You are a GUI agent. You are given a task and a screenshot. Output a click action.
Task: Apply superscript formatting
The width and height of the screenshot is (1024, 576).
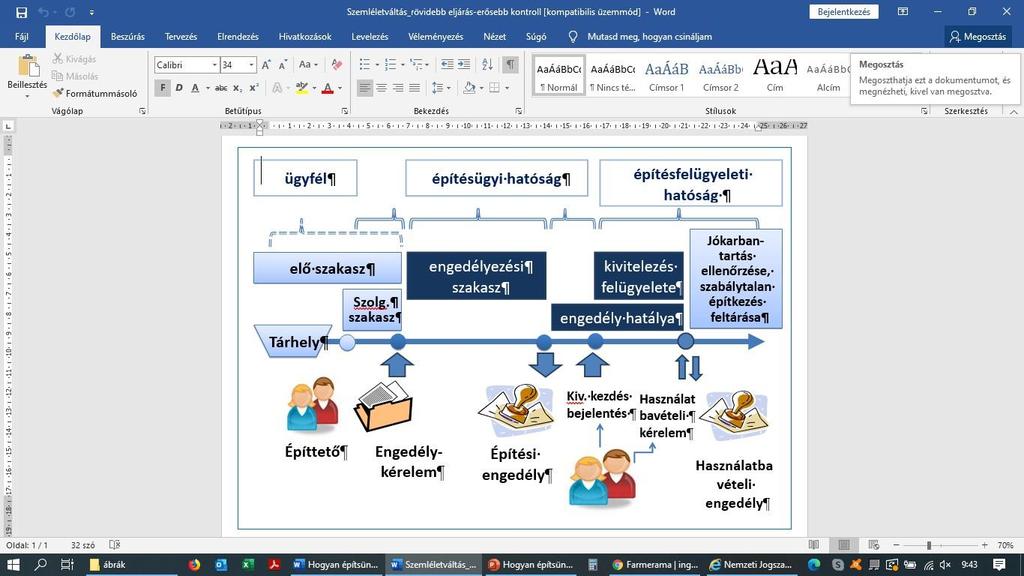point(254,88)
